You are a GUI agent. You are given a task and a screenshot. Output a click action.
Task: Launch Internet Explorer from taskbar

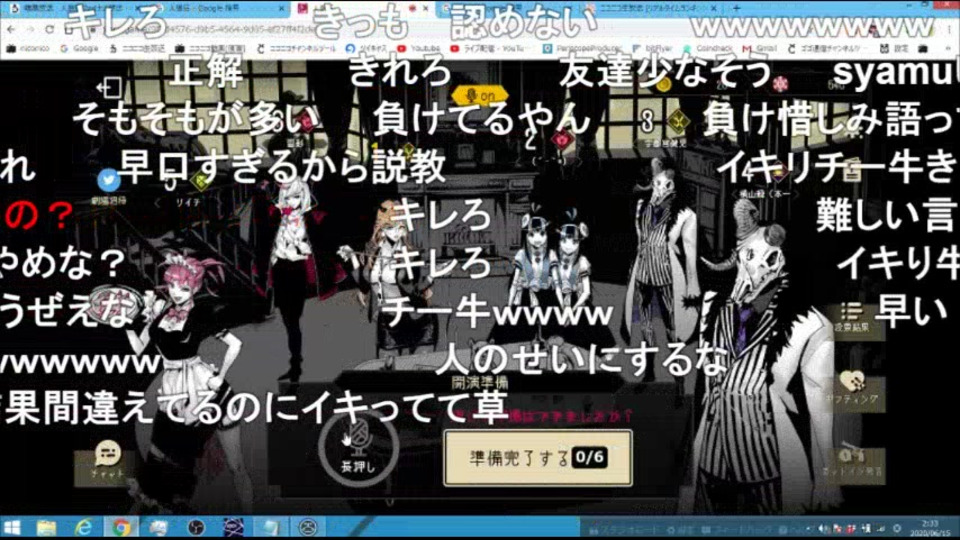[84, 527]
